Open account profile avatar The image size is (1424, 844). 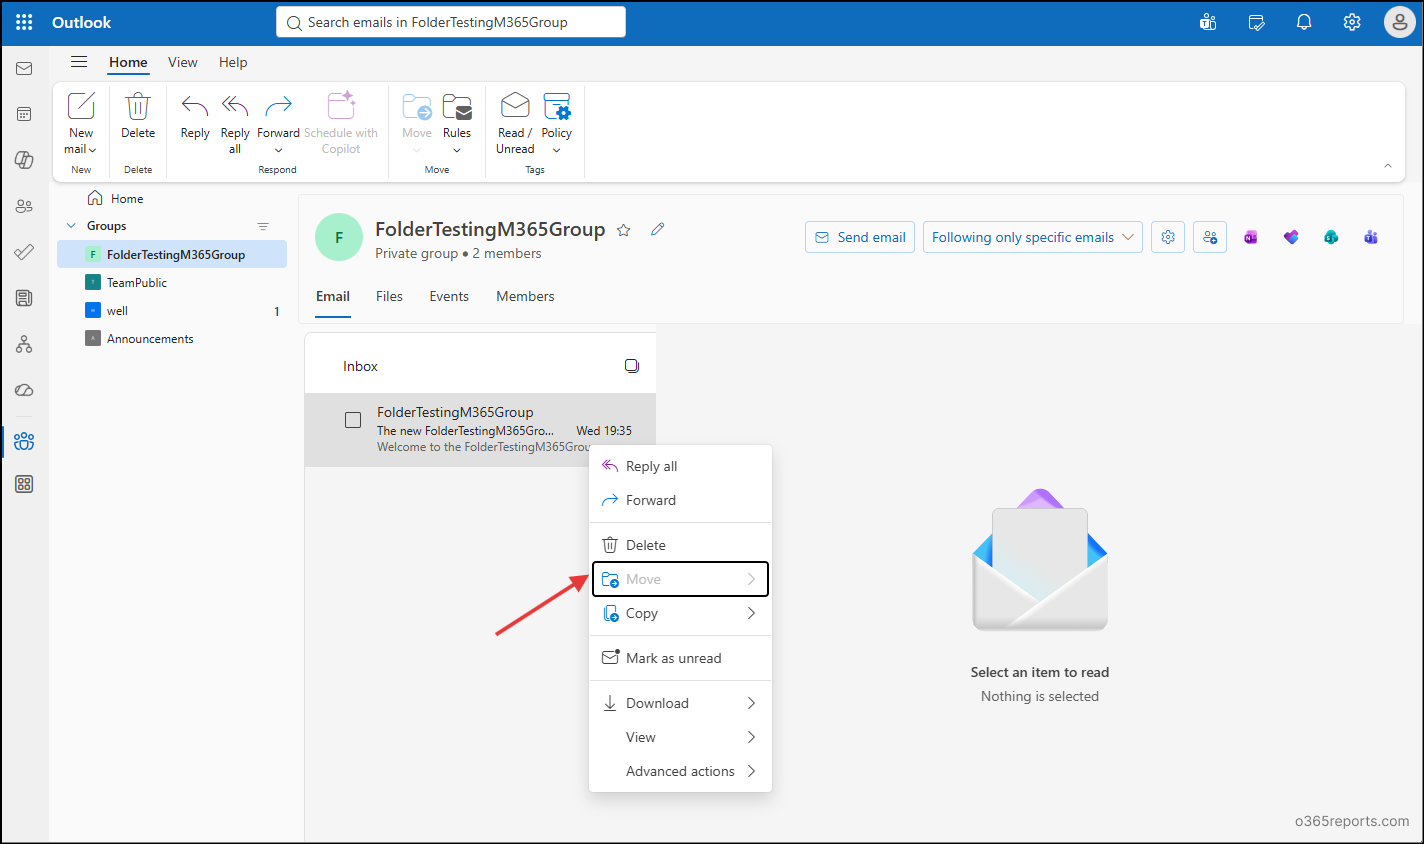pos(1399,22)
